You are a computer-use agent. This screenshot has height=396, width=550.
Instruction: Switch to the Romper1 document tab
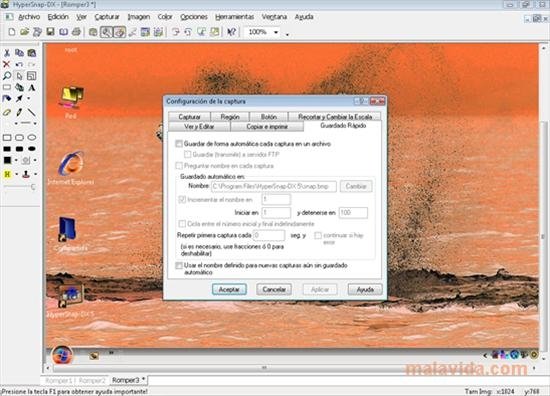pos(58,380)
